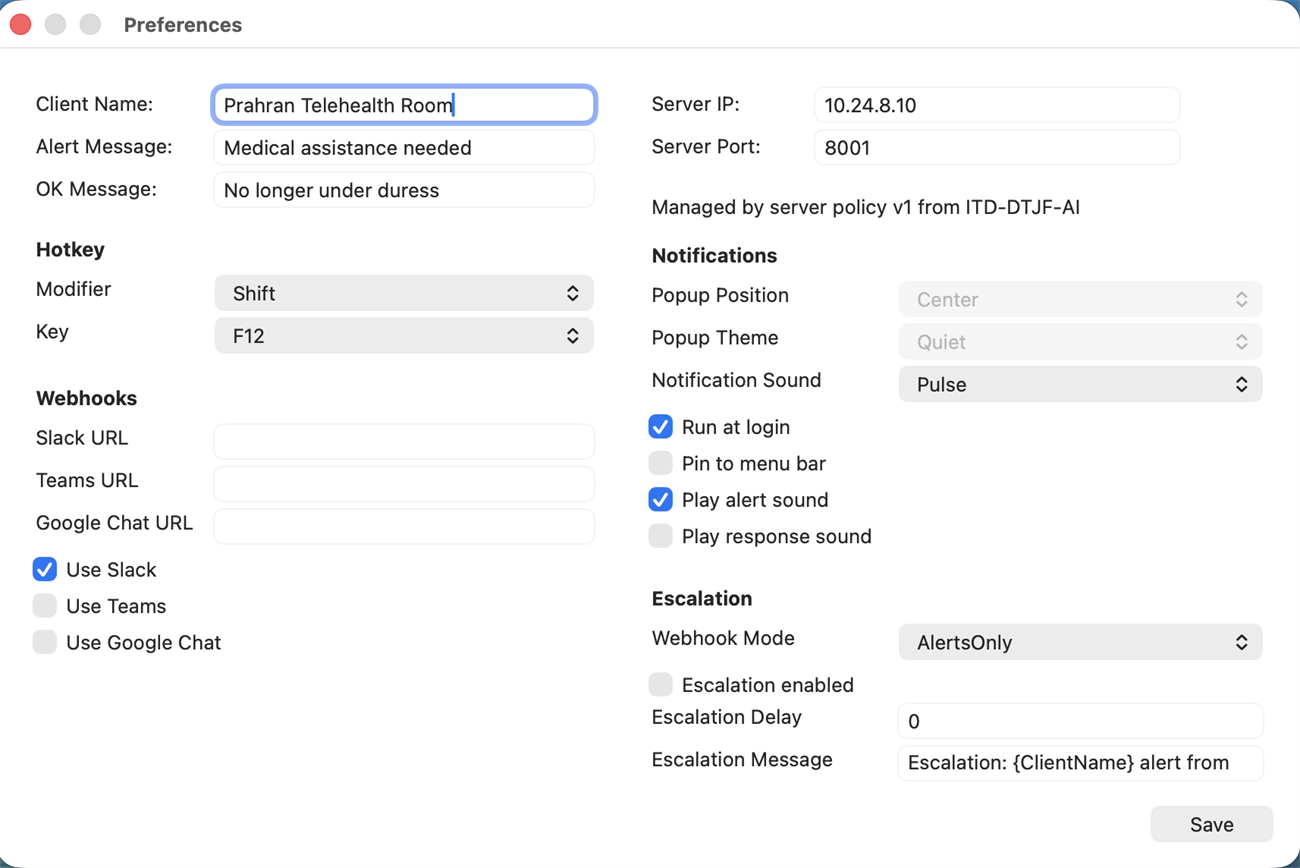Click the Server Port field
Viewport: 1300px width, 868px height.
point(997,148)
